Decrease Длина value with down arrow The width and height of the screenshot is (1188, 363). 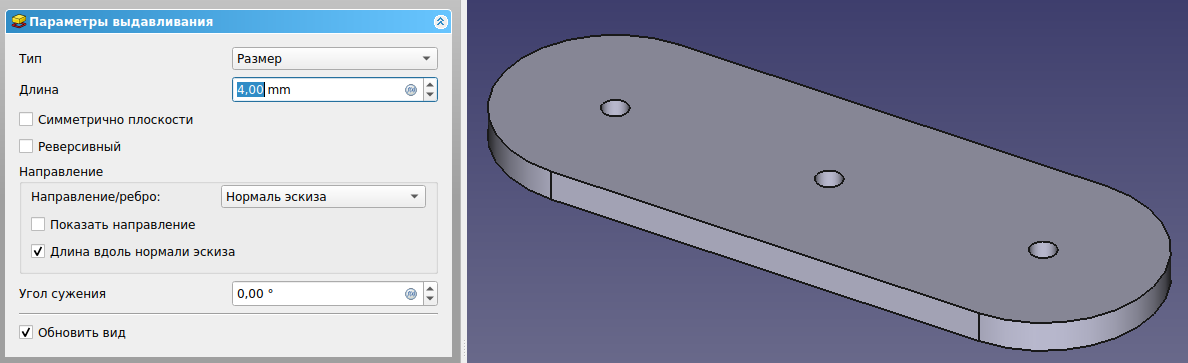[430, 95]
